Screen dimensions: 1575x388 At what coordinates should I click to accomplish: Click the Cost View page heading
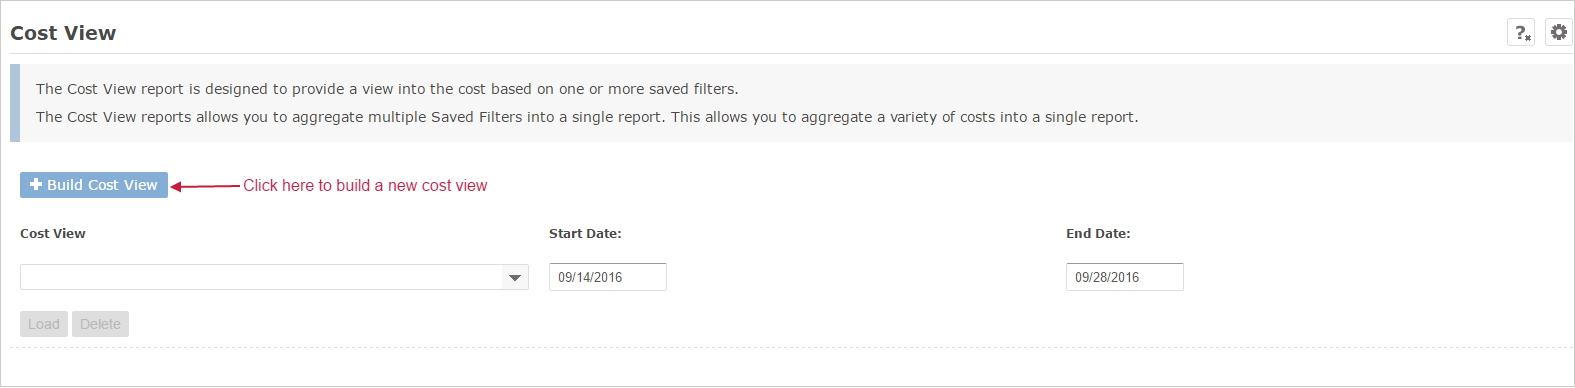point(63,33)
